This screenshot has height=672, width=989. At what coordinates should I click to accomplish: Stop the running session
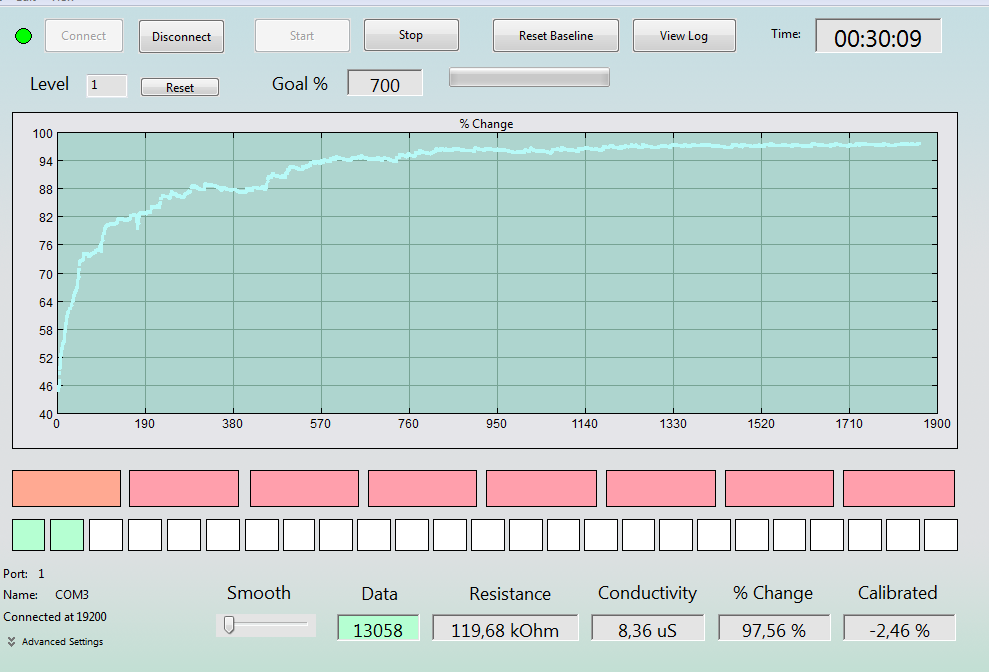(x=411, y=35)
